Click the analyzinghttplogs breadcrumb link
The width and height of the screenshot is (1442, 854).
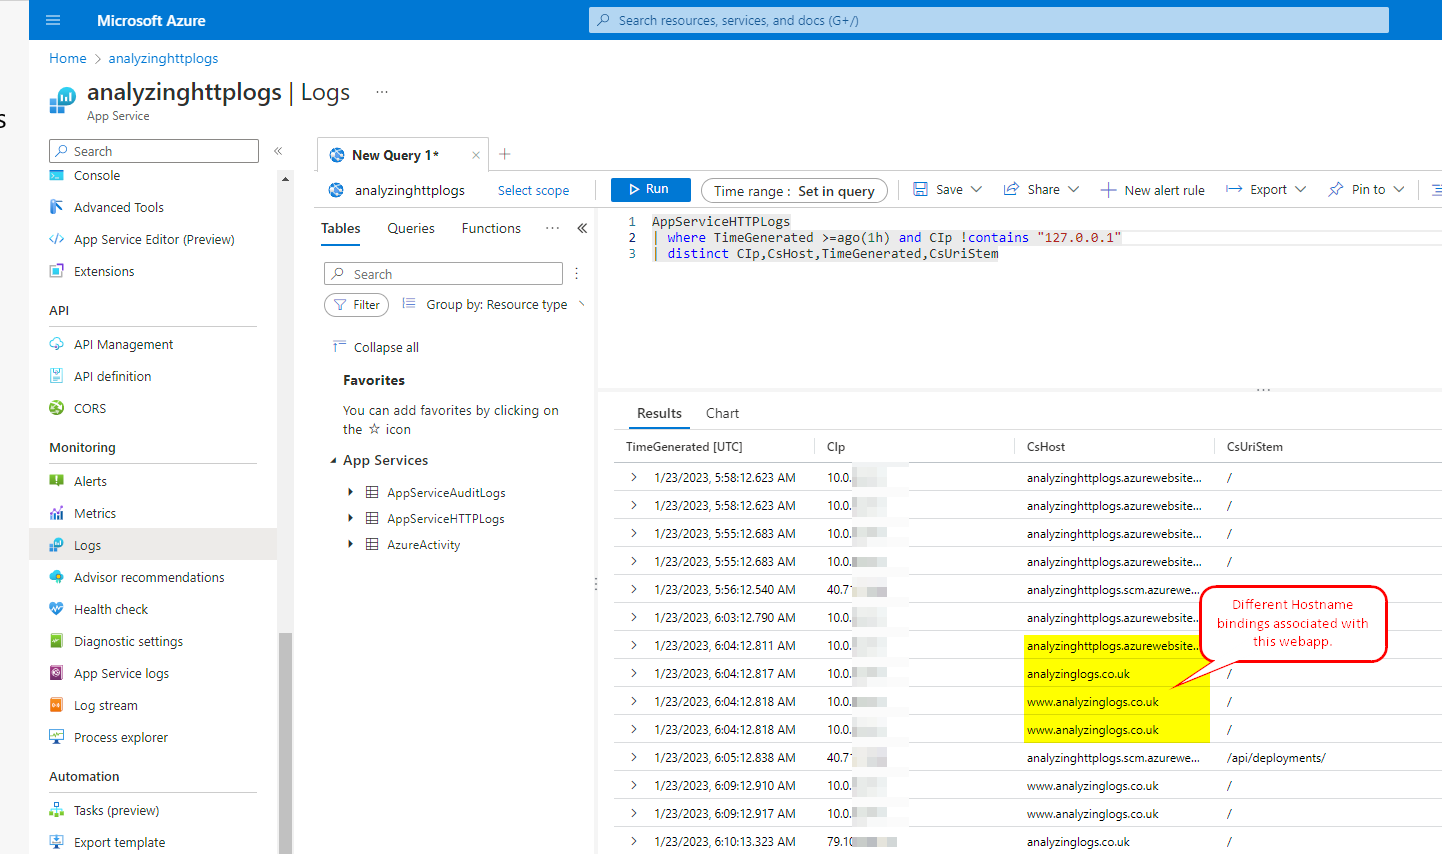163,58
